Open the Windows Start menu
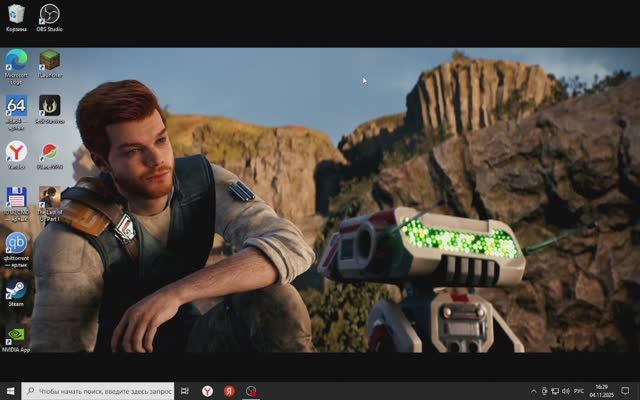This screenshot has height=400, width=640. click(11, 391)
